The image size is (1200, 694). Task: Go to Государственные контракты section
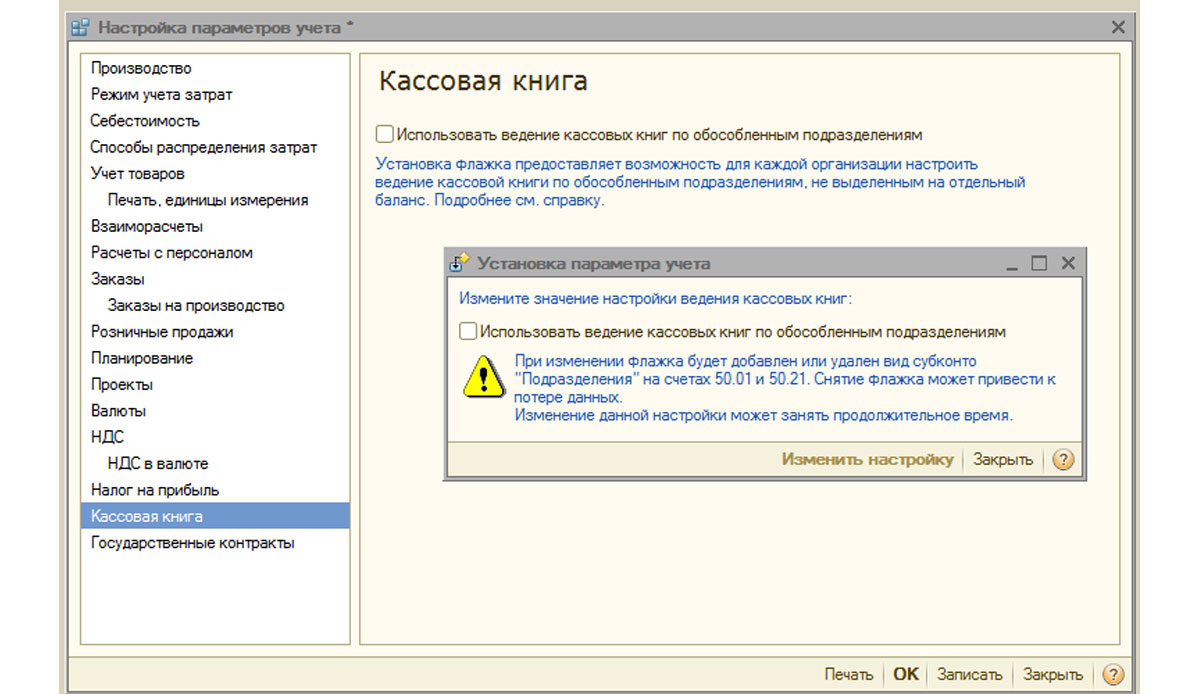point(192,543)
